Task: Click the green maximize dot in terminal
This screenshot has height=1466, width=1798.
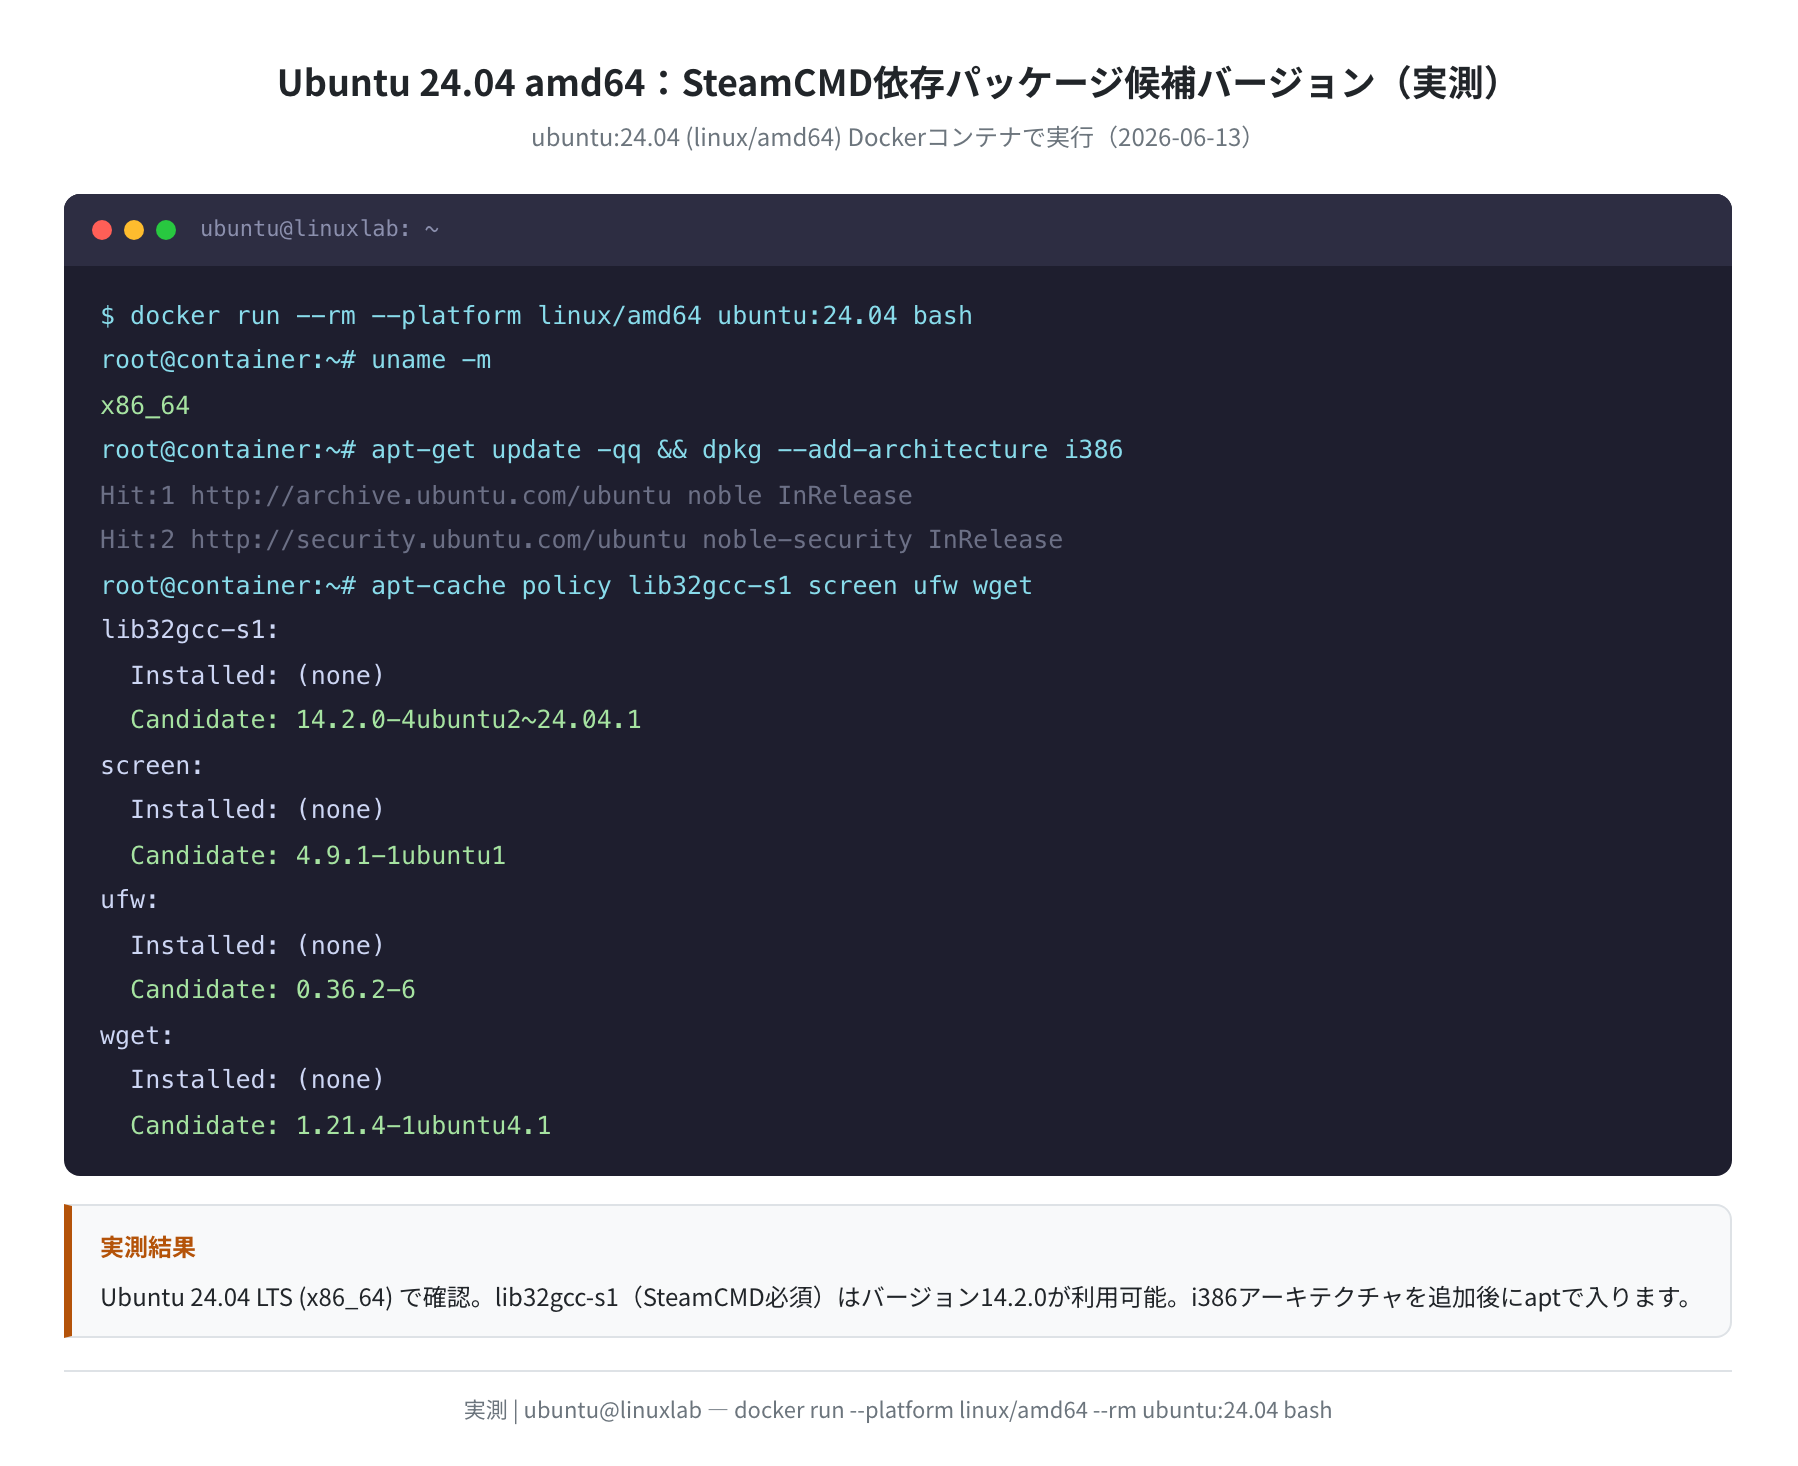Action: tap(166, 230)
